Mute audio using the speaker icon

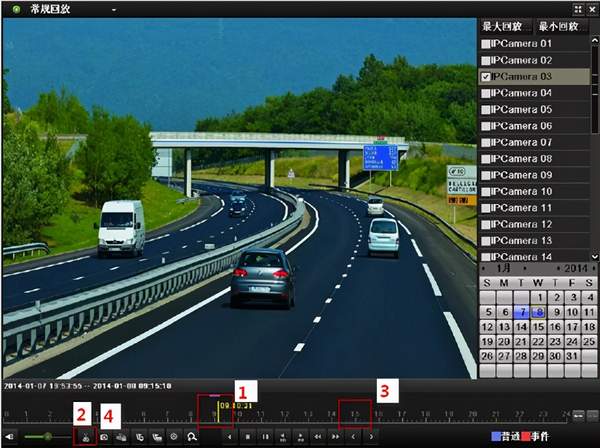coord(11,437)
